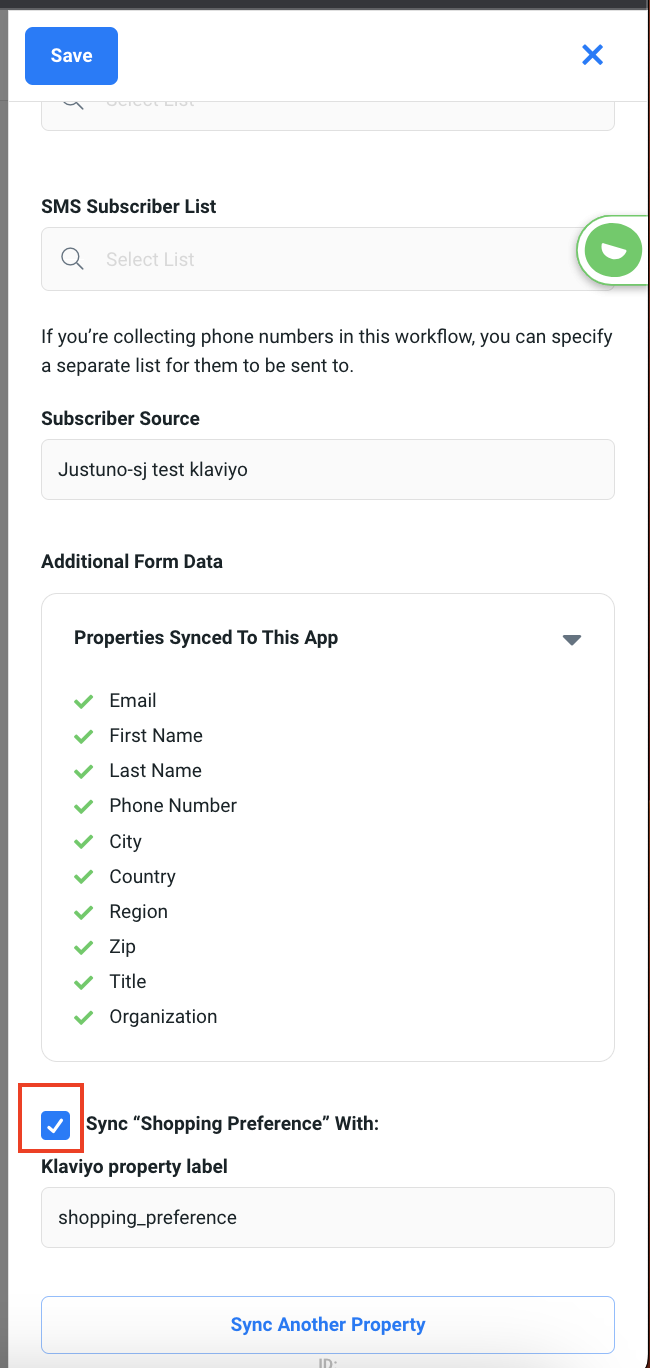Edit the Klaviyo property label field
The width and height of the screenshot is (650, 1368).
328,1218
